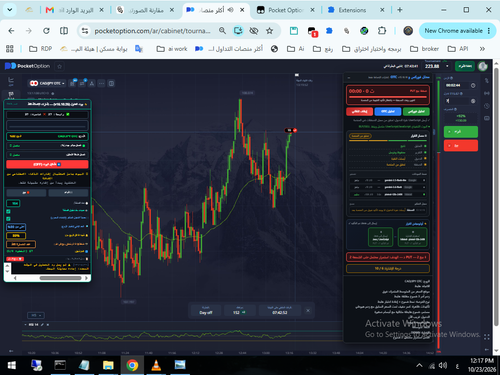Select the sell tab with red dot in bot panel
Viewport: 500px width, 375px height.
coord(26,193)
